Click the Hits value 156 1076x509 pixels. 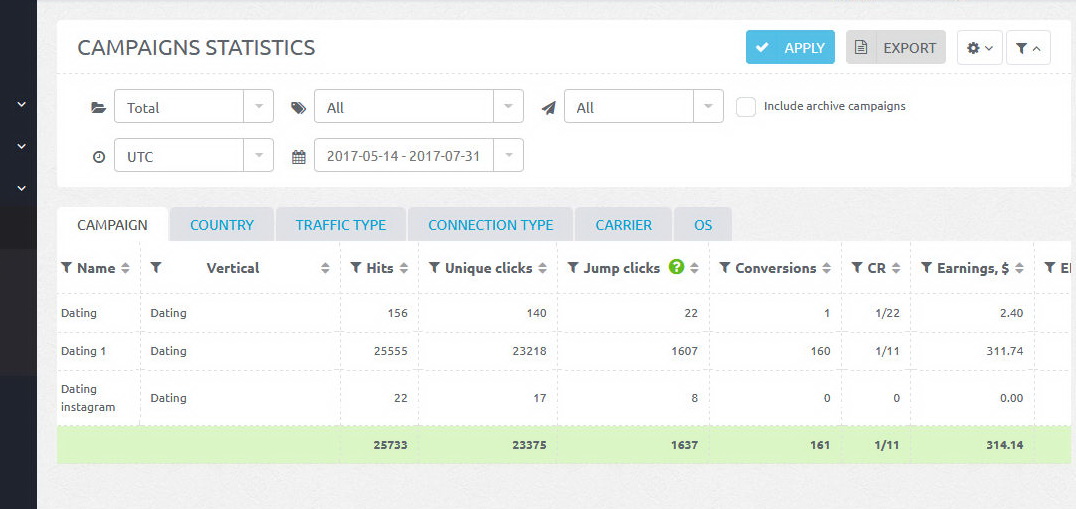397,313
